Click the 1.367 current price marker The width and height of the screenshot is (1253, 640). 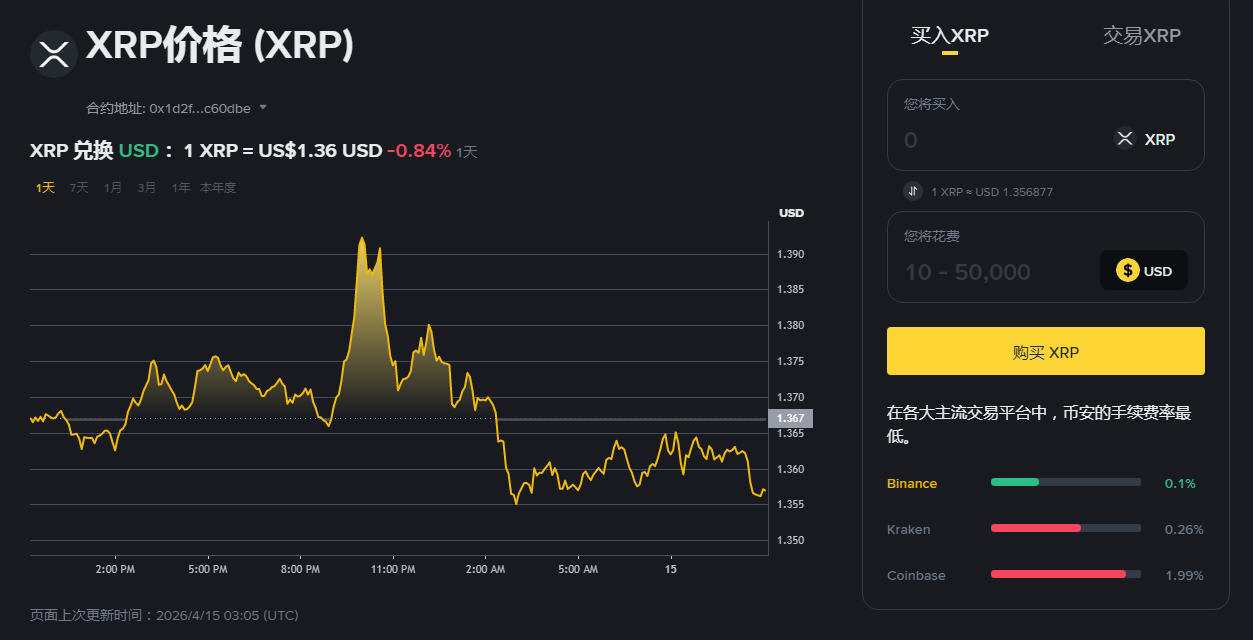tap(790, 418)
